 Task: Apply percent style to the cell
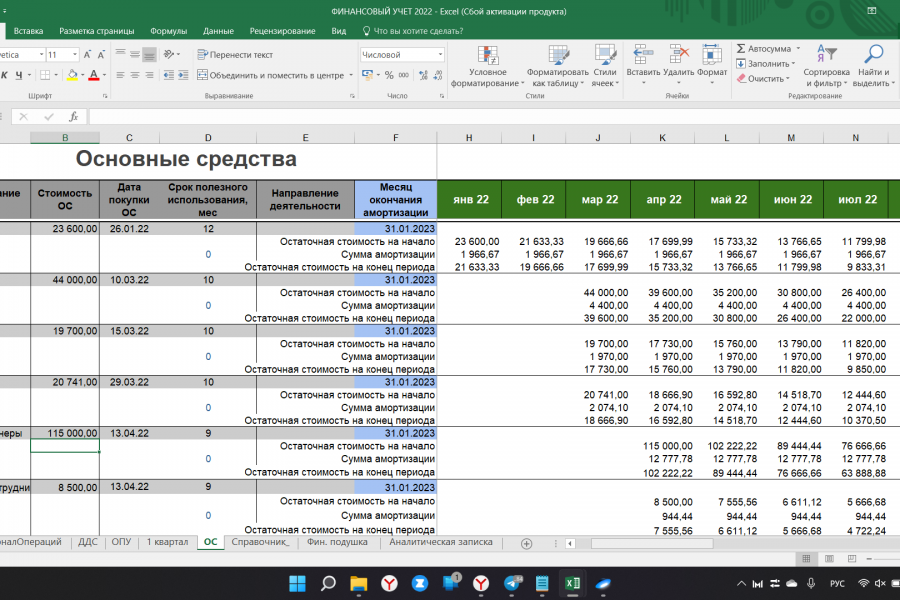(x=388, y=75)
